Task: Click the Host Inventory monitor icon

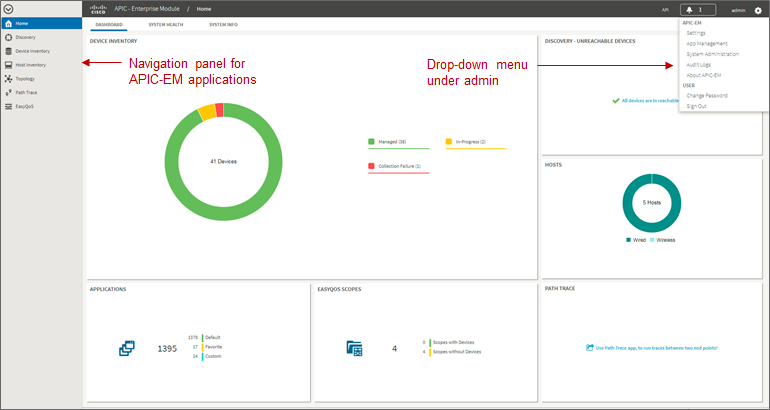Action: coord(8,65)
